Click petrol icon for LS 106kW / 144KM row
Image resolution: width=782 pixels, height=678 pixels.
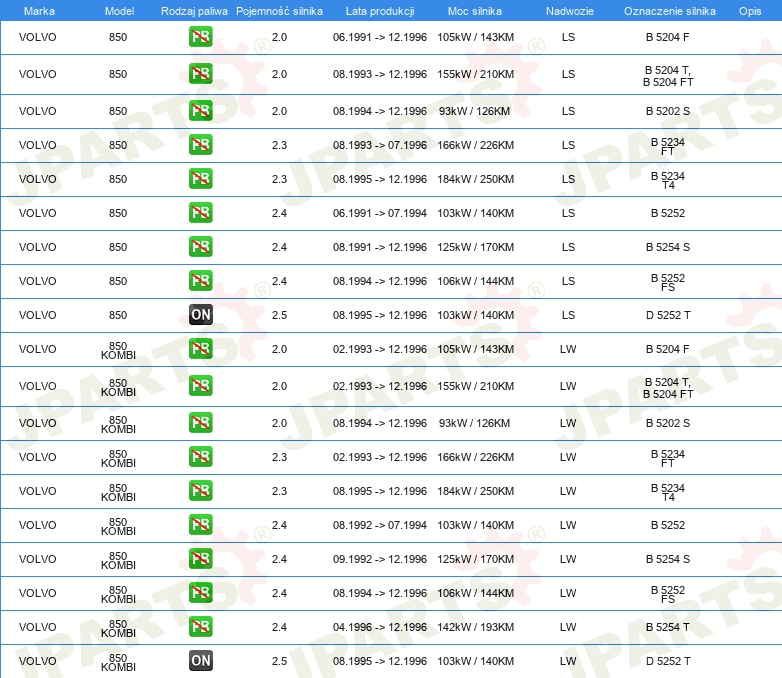click(200, 281)
